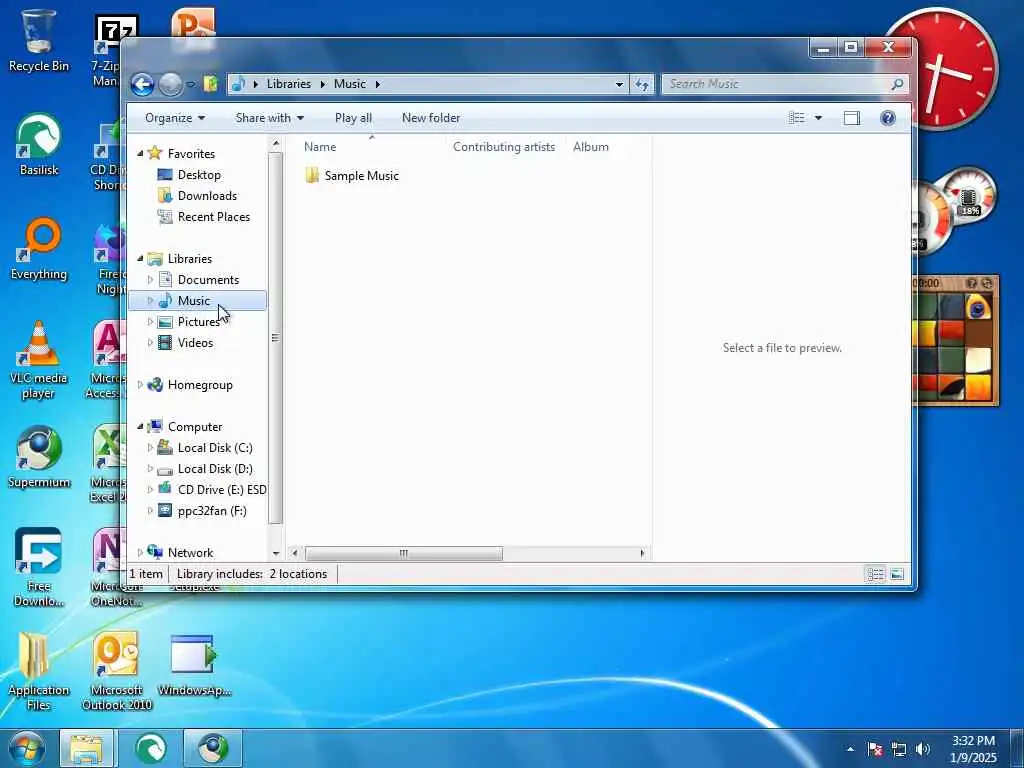The width and height of the screenshot is (1024, 768).
Task: Open the recent pages dropdown arrow
Action: click(191, 84)
